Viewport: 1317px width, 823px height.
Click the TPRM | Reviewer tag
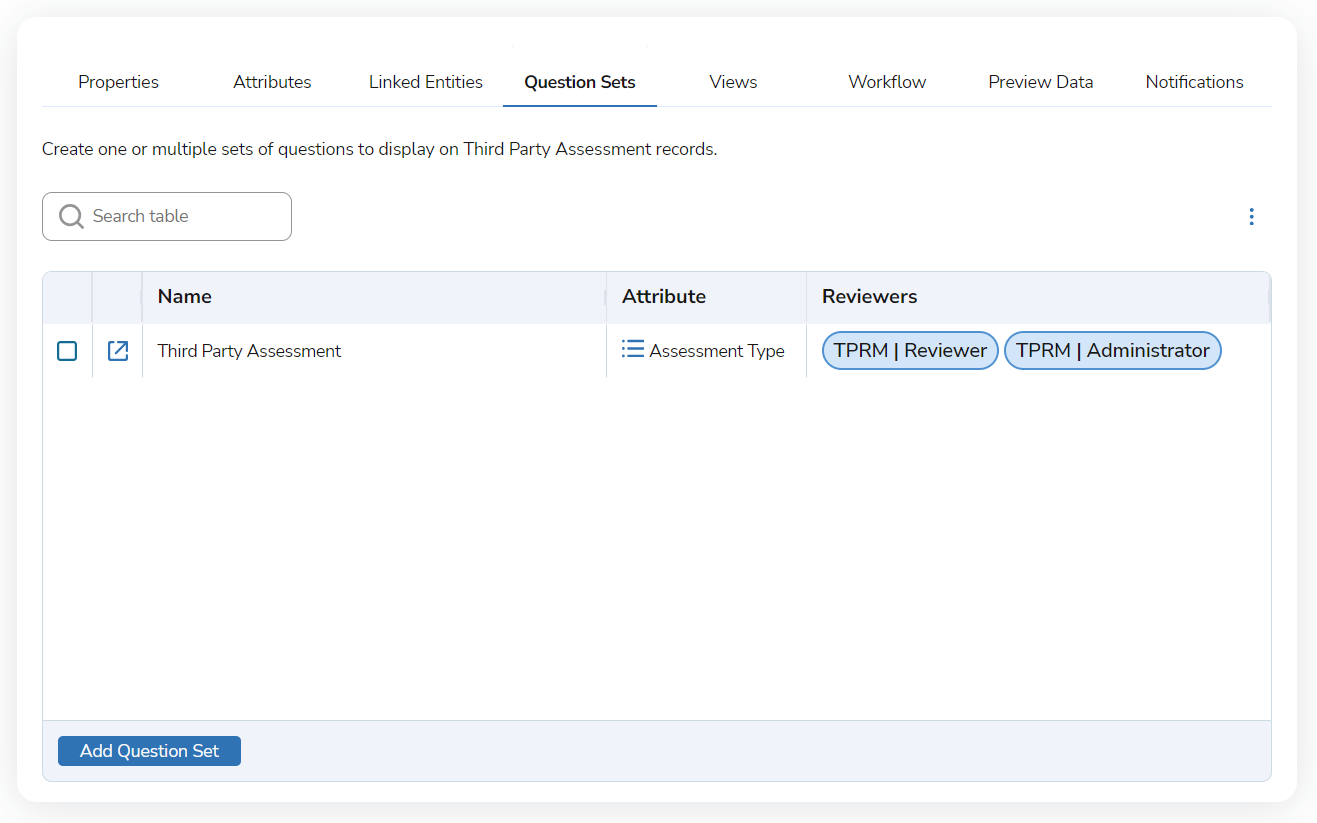click(x=910, y=350)
